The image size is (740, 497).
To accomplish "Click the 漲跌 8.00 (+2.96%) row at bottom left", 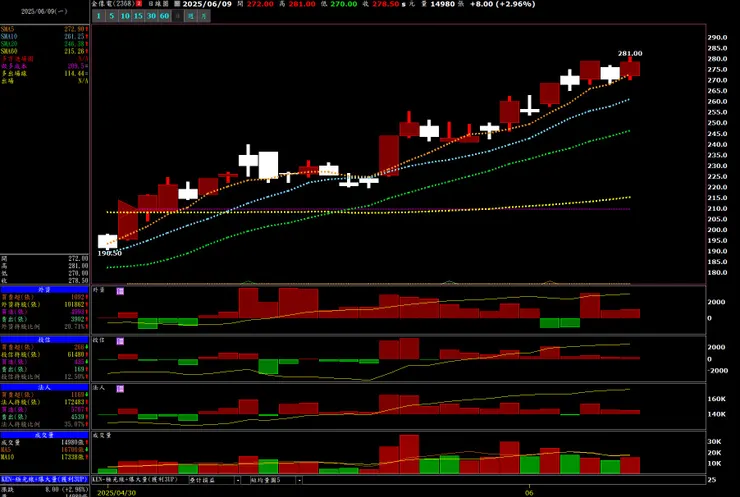I will coord(44,490).
